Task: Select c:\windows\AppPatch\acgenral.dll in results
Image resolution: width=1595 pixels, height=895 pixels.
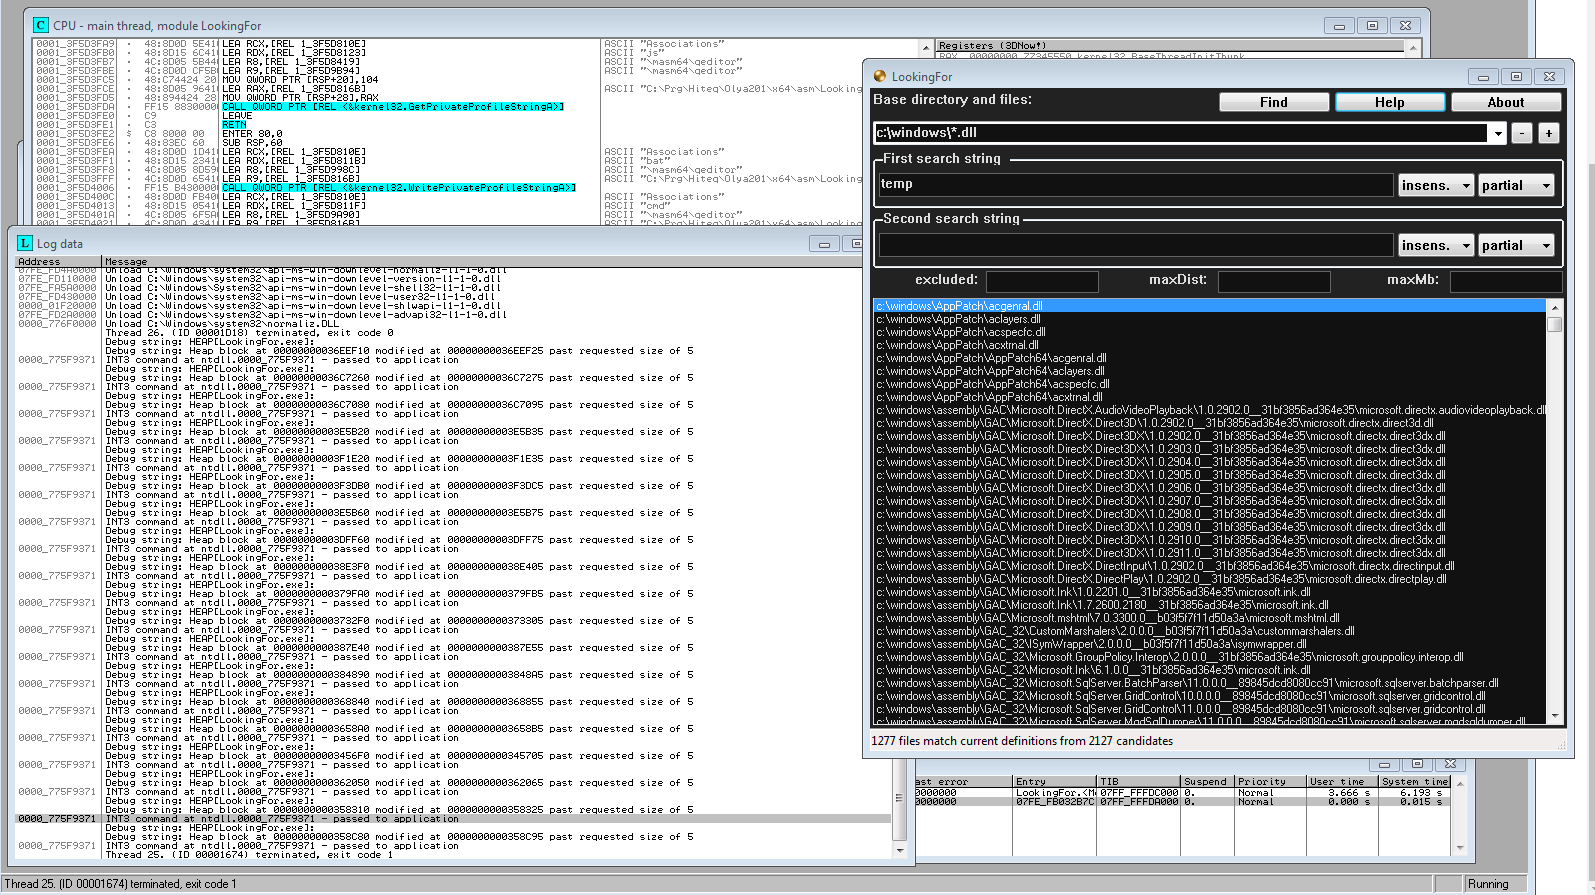Action: (x=1209, y=306)
